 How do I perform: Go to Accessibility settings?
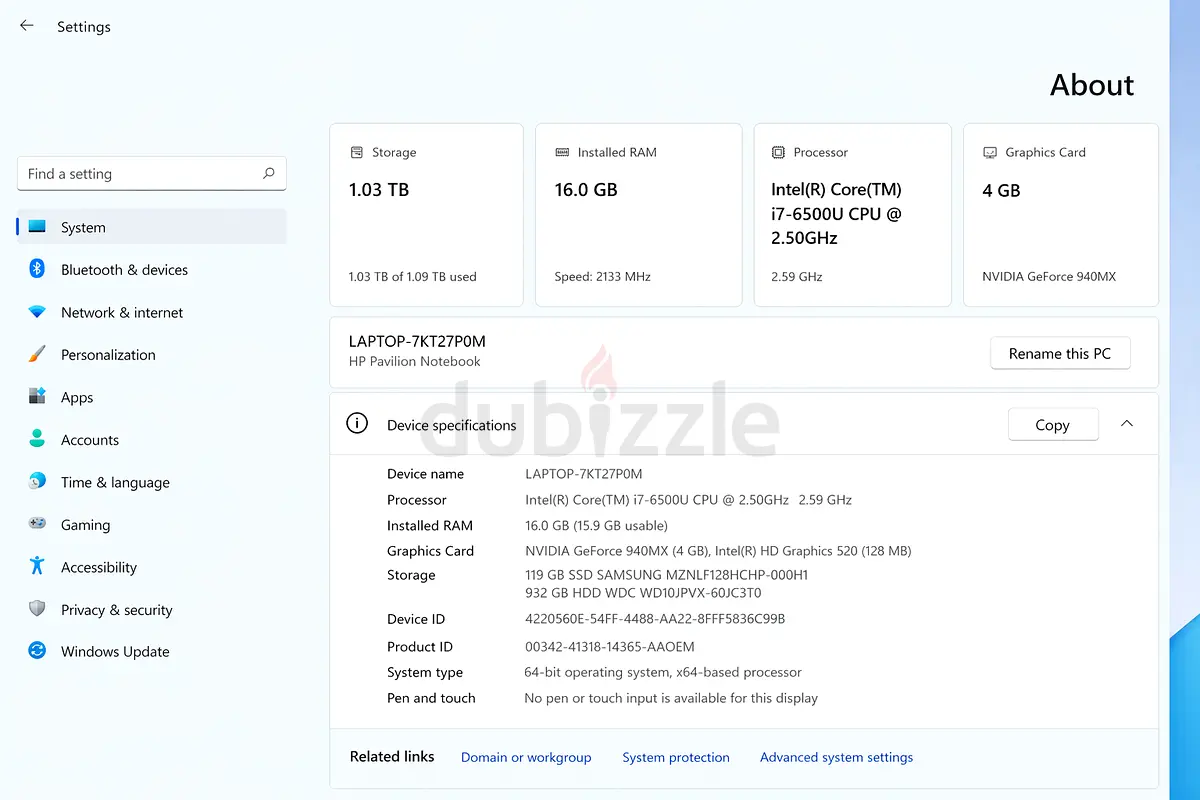pos(98,567)
